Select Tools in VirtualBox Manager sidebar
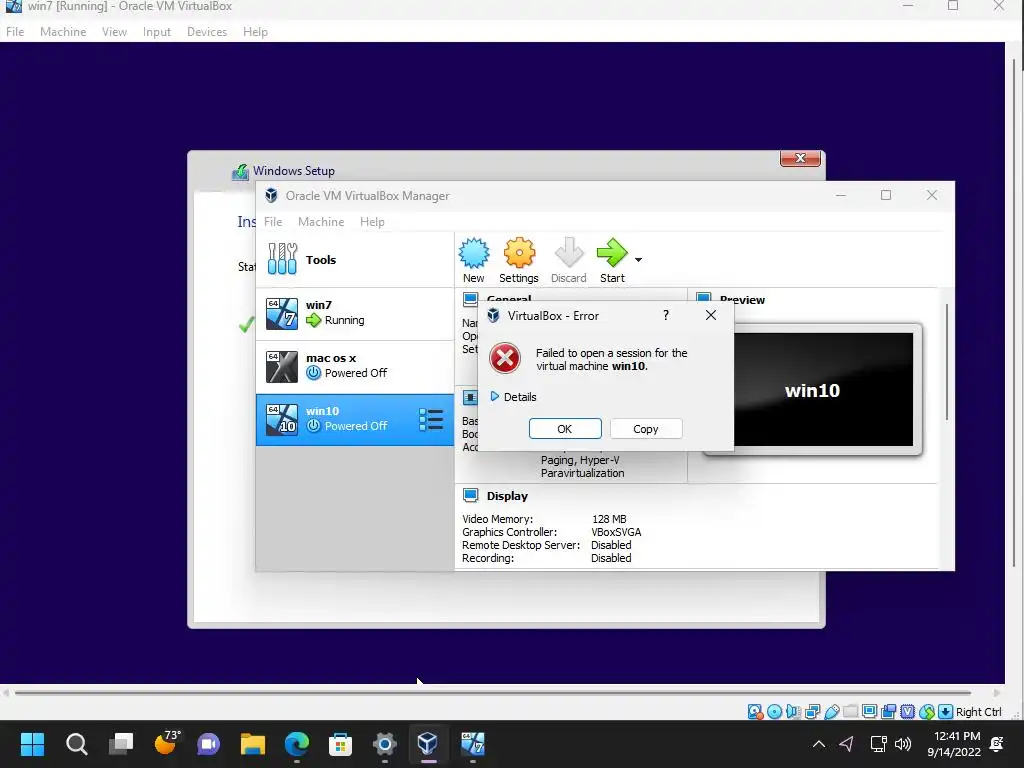Viewport: 1024px width, 768px height. pyautogui.click(x=355, y=259)
